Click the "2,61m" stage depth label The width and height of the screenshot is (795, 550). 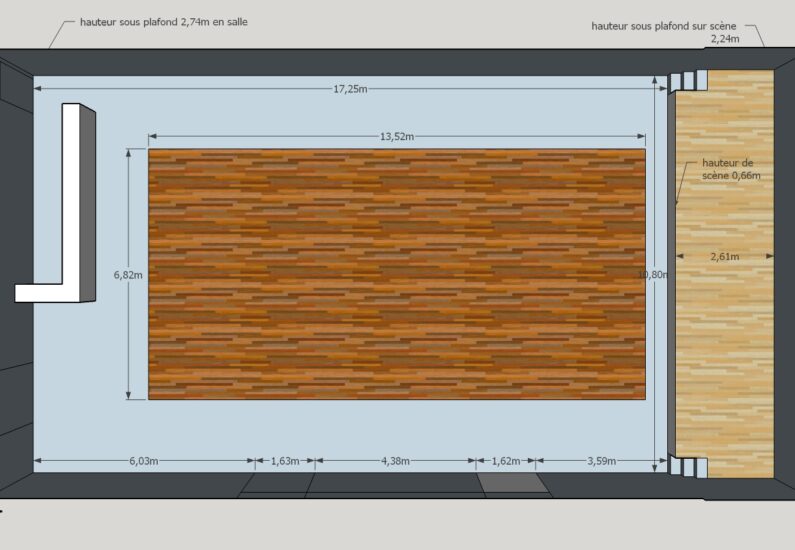pyautogui.click(x=725, y=256)
